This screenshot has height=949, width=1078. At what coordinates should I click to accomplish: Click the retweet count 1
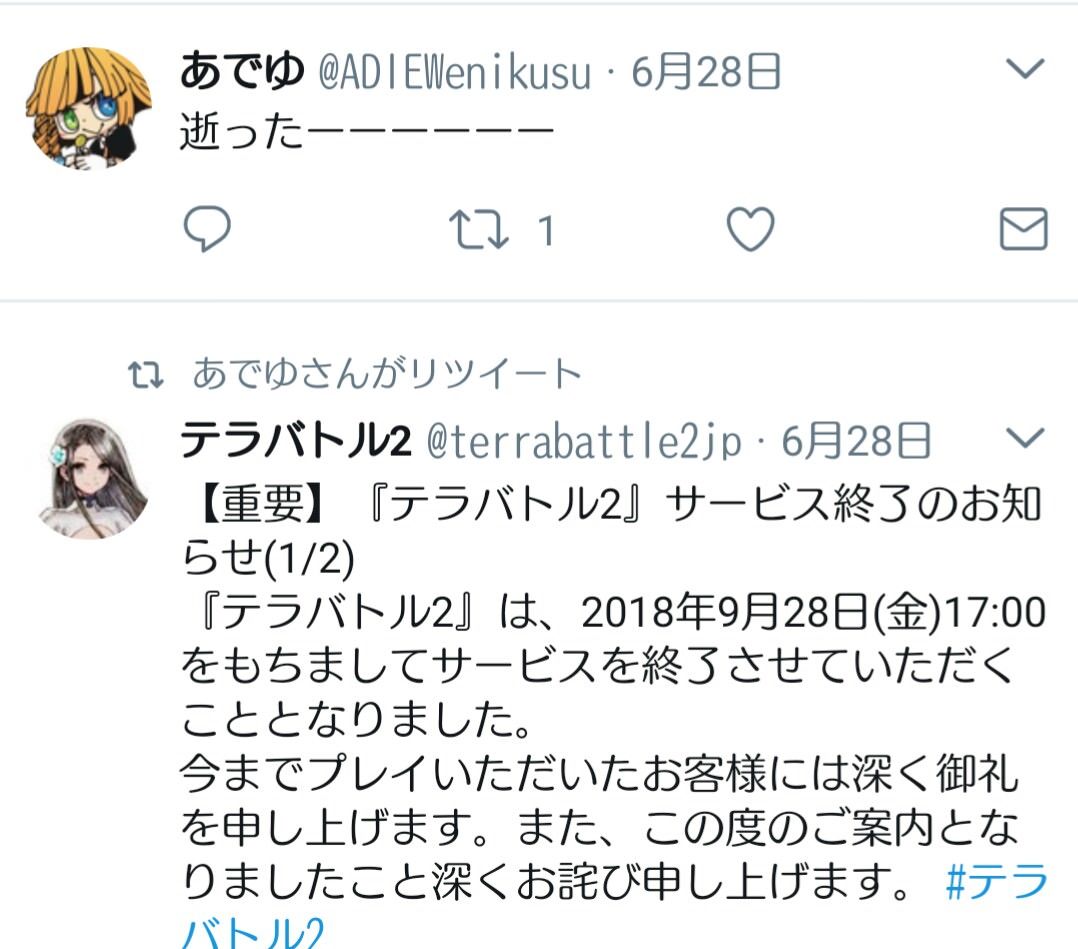click(x=546, y=230)
